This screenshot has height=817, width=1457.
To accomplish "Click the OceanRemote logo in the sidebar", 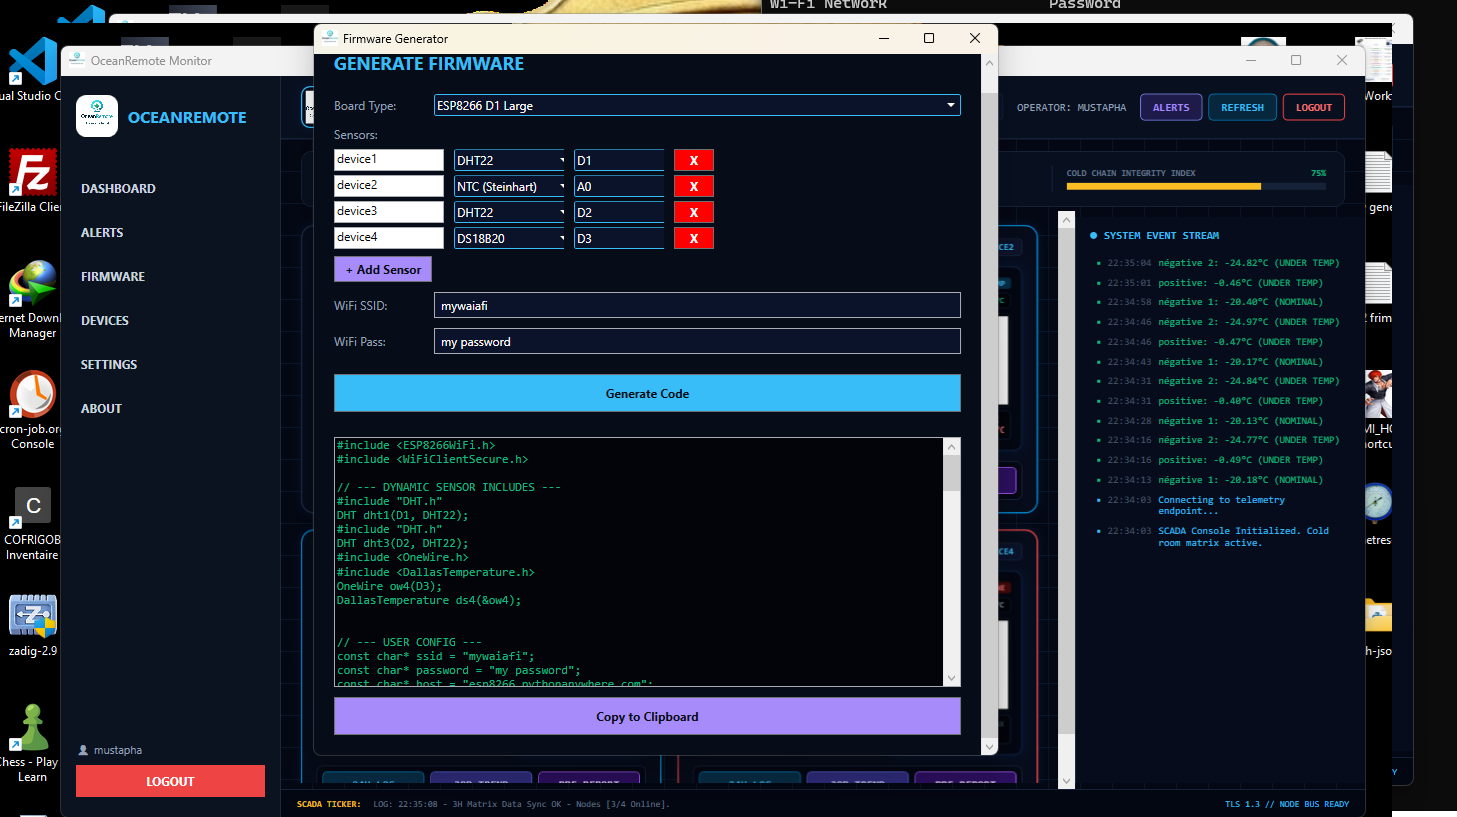I will 97,116.
